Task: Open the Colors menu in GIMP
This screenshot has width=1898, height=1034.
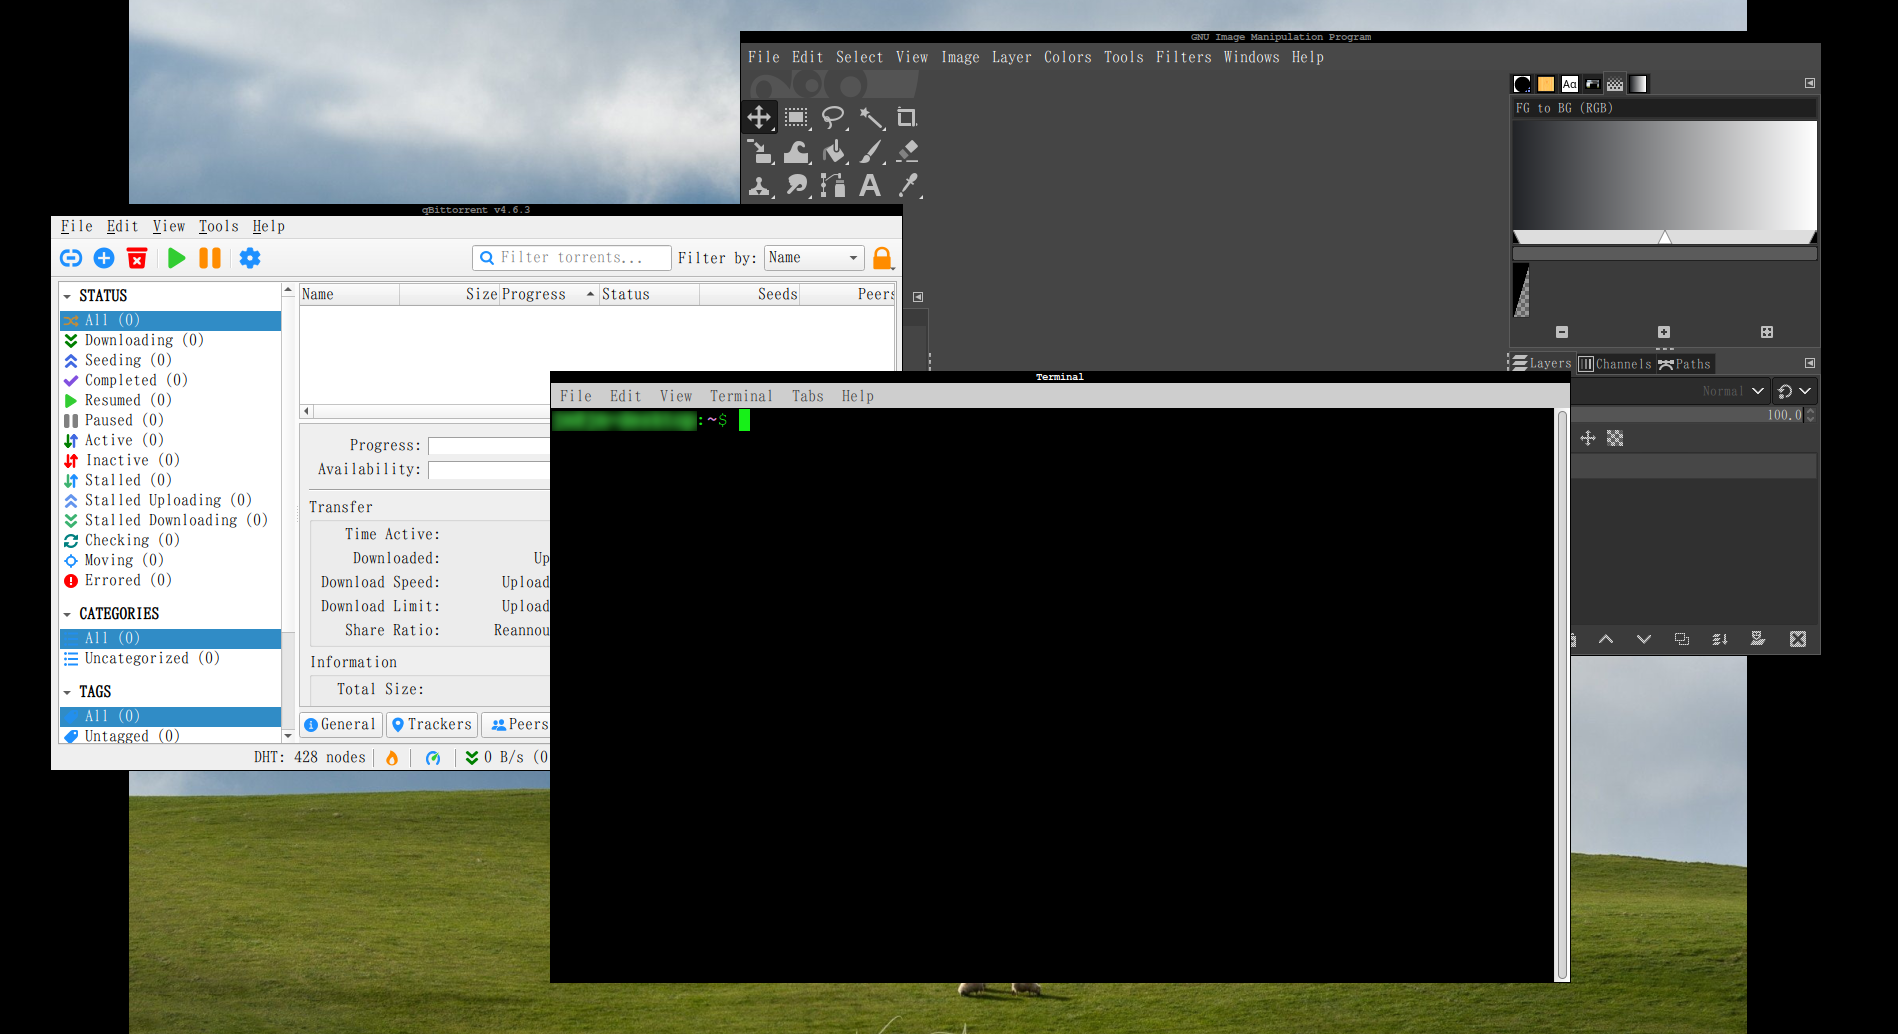Action: pyautogui.click(x=1068, y=58)
